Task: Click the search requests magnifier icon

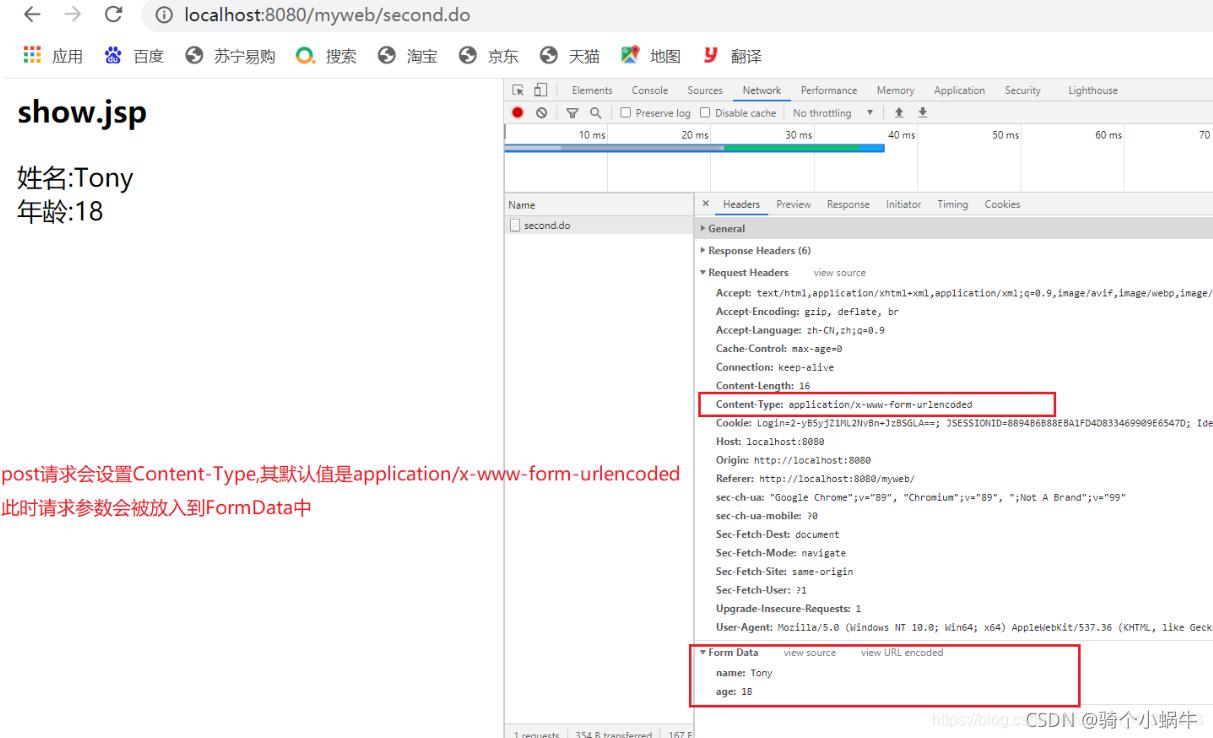Action: pos(596,112)
